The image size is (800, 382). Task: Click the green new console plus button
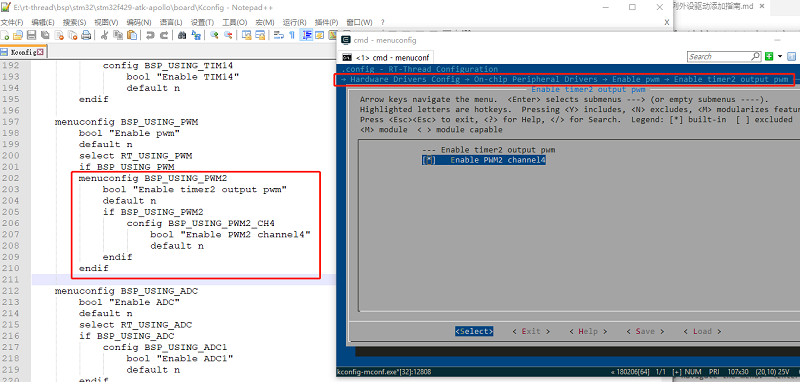[769, 57]
